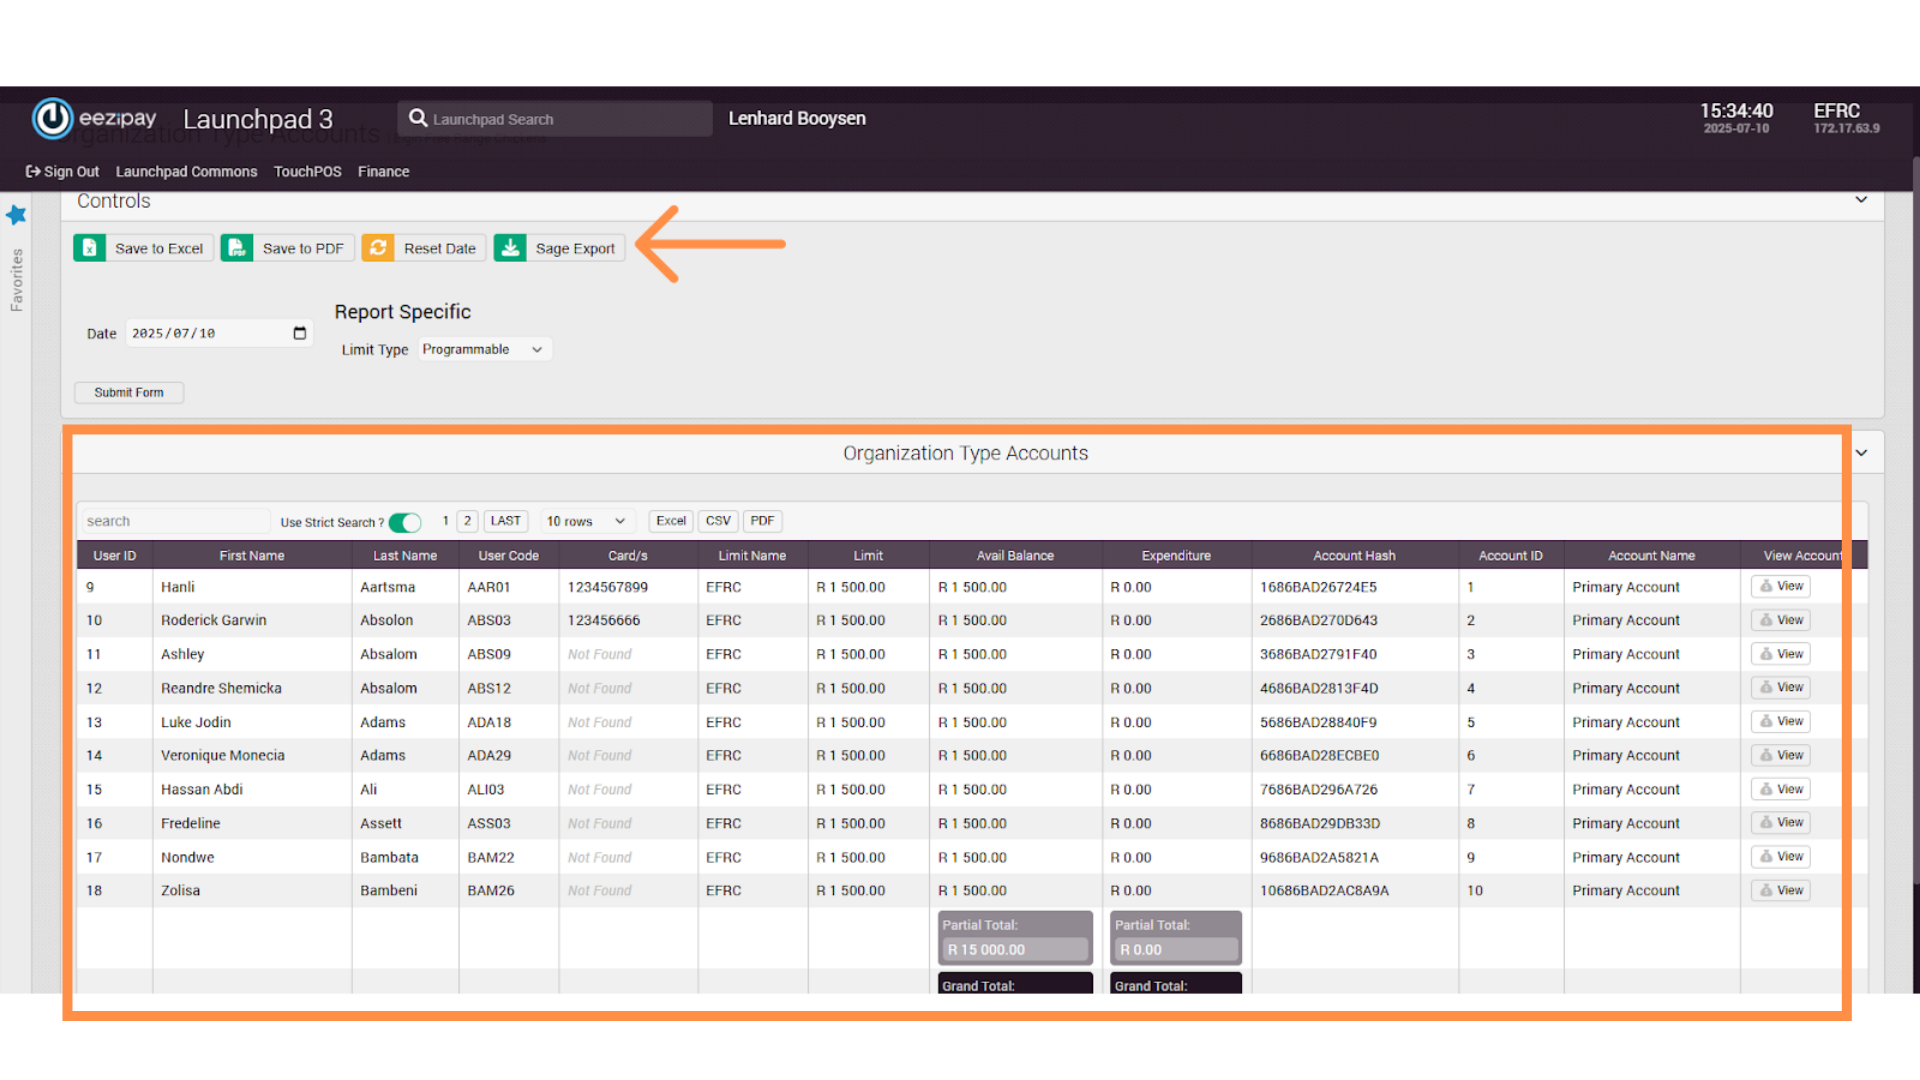Click the Favorites sidebar label
Image resolution: width=1920 pixels, height=1080 pixels.
(16, 280)
